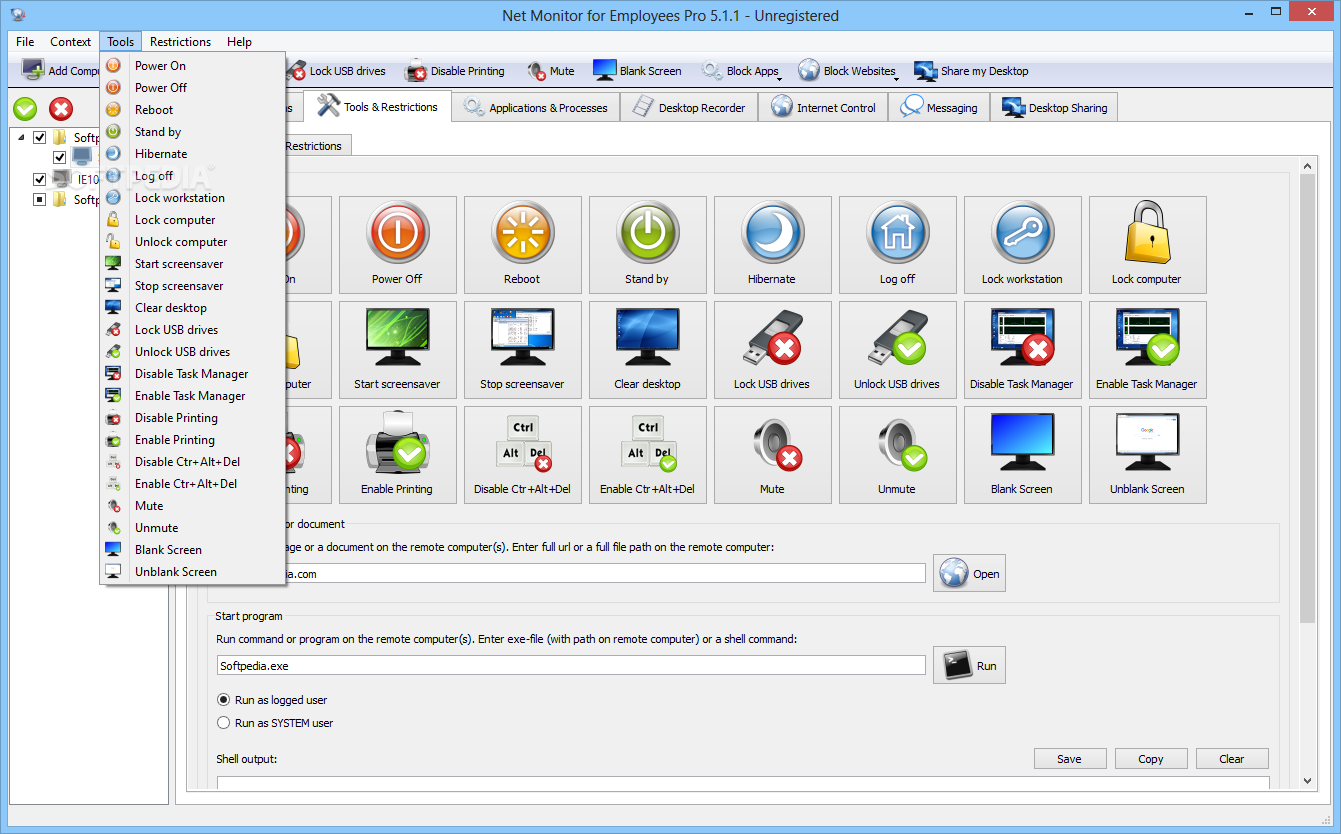Open the Block Websites dropdown
Image resolution: width=1341 pixels, height=834 pixels.
[x=847, y=71]
